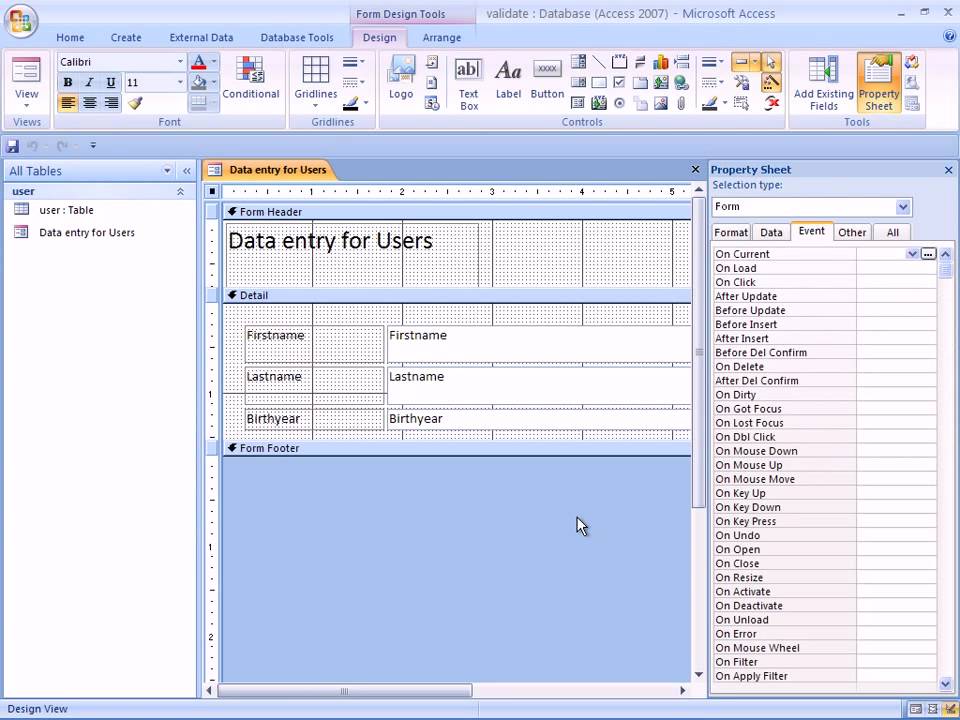Select the Attachment paperclip control
The image size is (960, 720).
coord(681,103)
